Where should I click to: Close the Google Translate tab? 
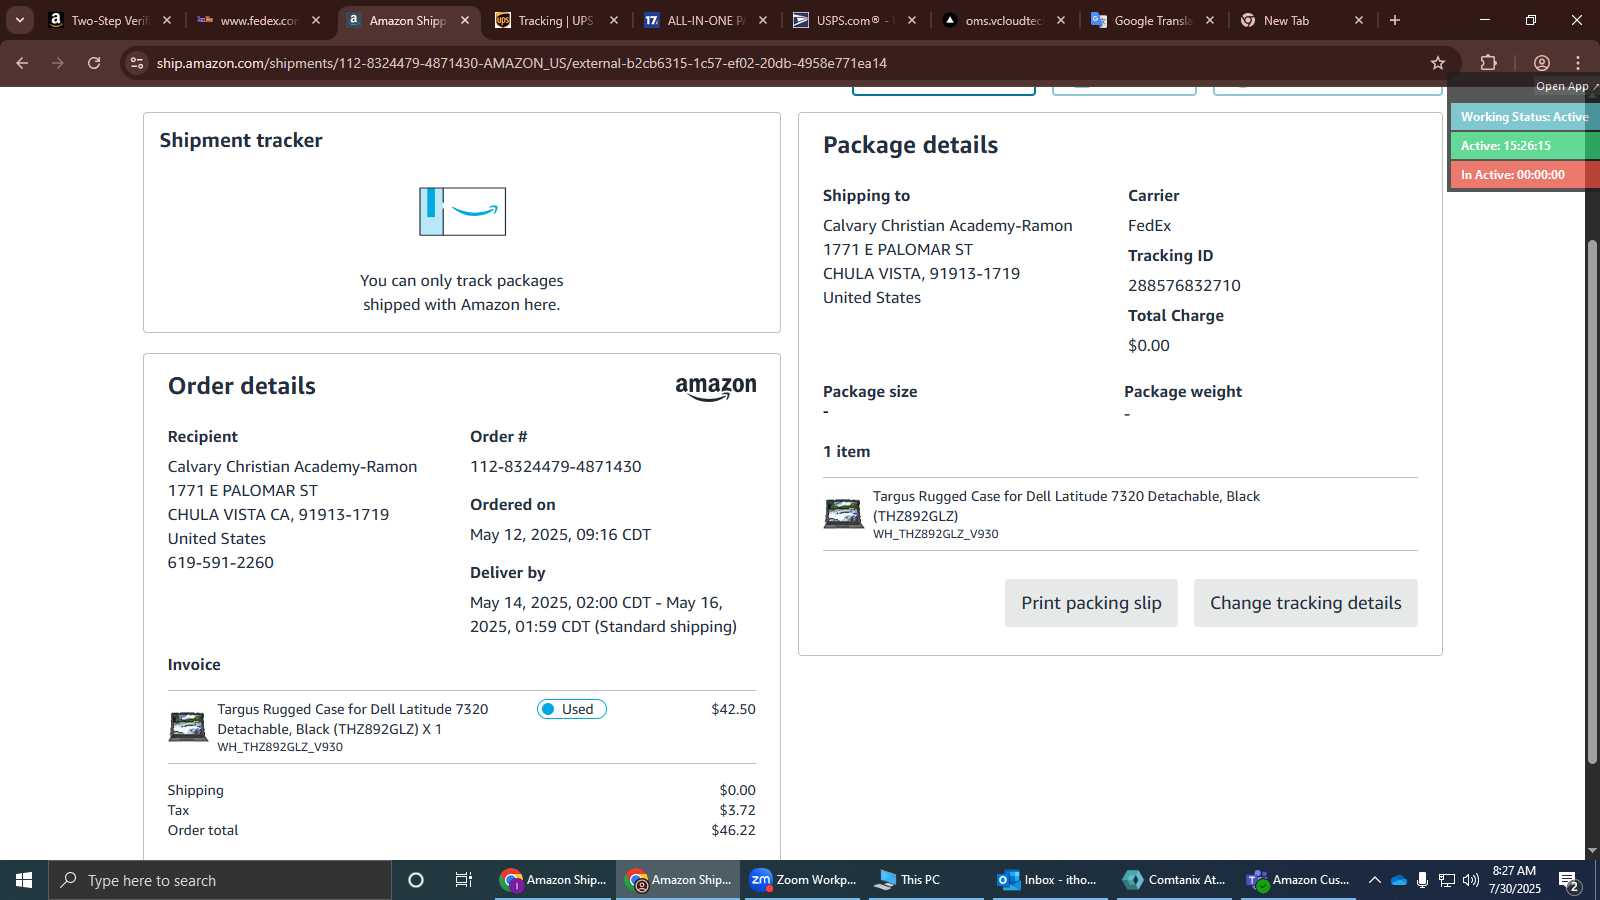1210,20
